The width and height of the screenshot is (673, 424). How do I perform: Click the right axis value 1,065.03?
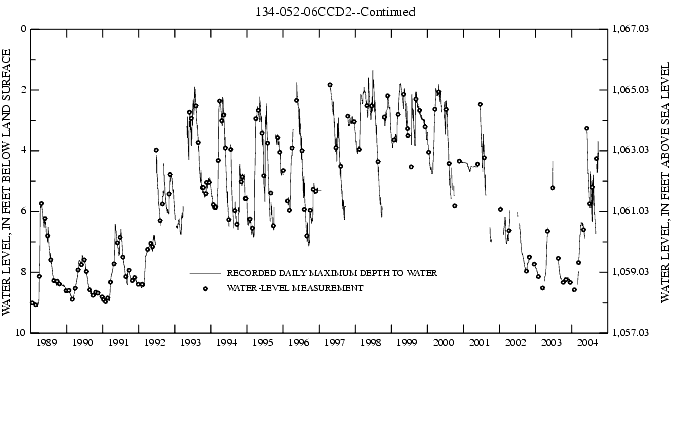tap(630, 90)
